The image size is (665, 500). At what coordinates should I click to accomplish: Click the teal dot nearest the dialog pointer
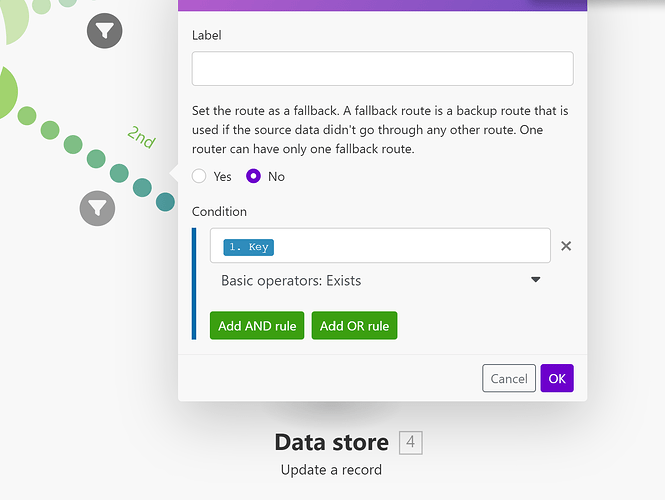[165, 202]
